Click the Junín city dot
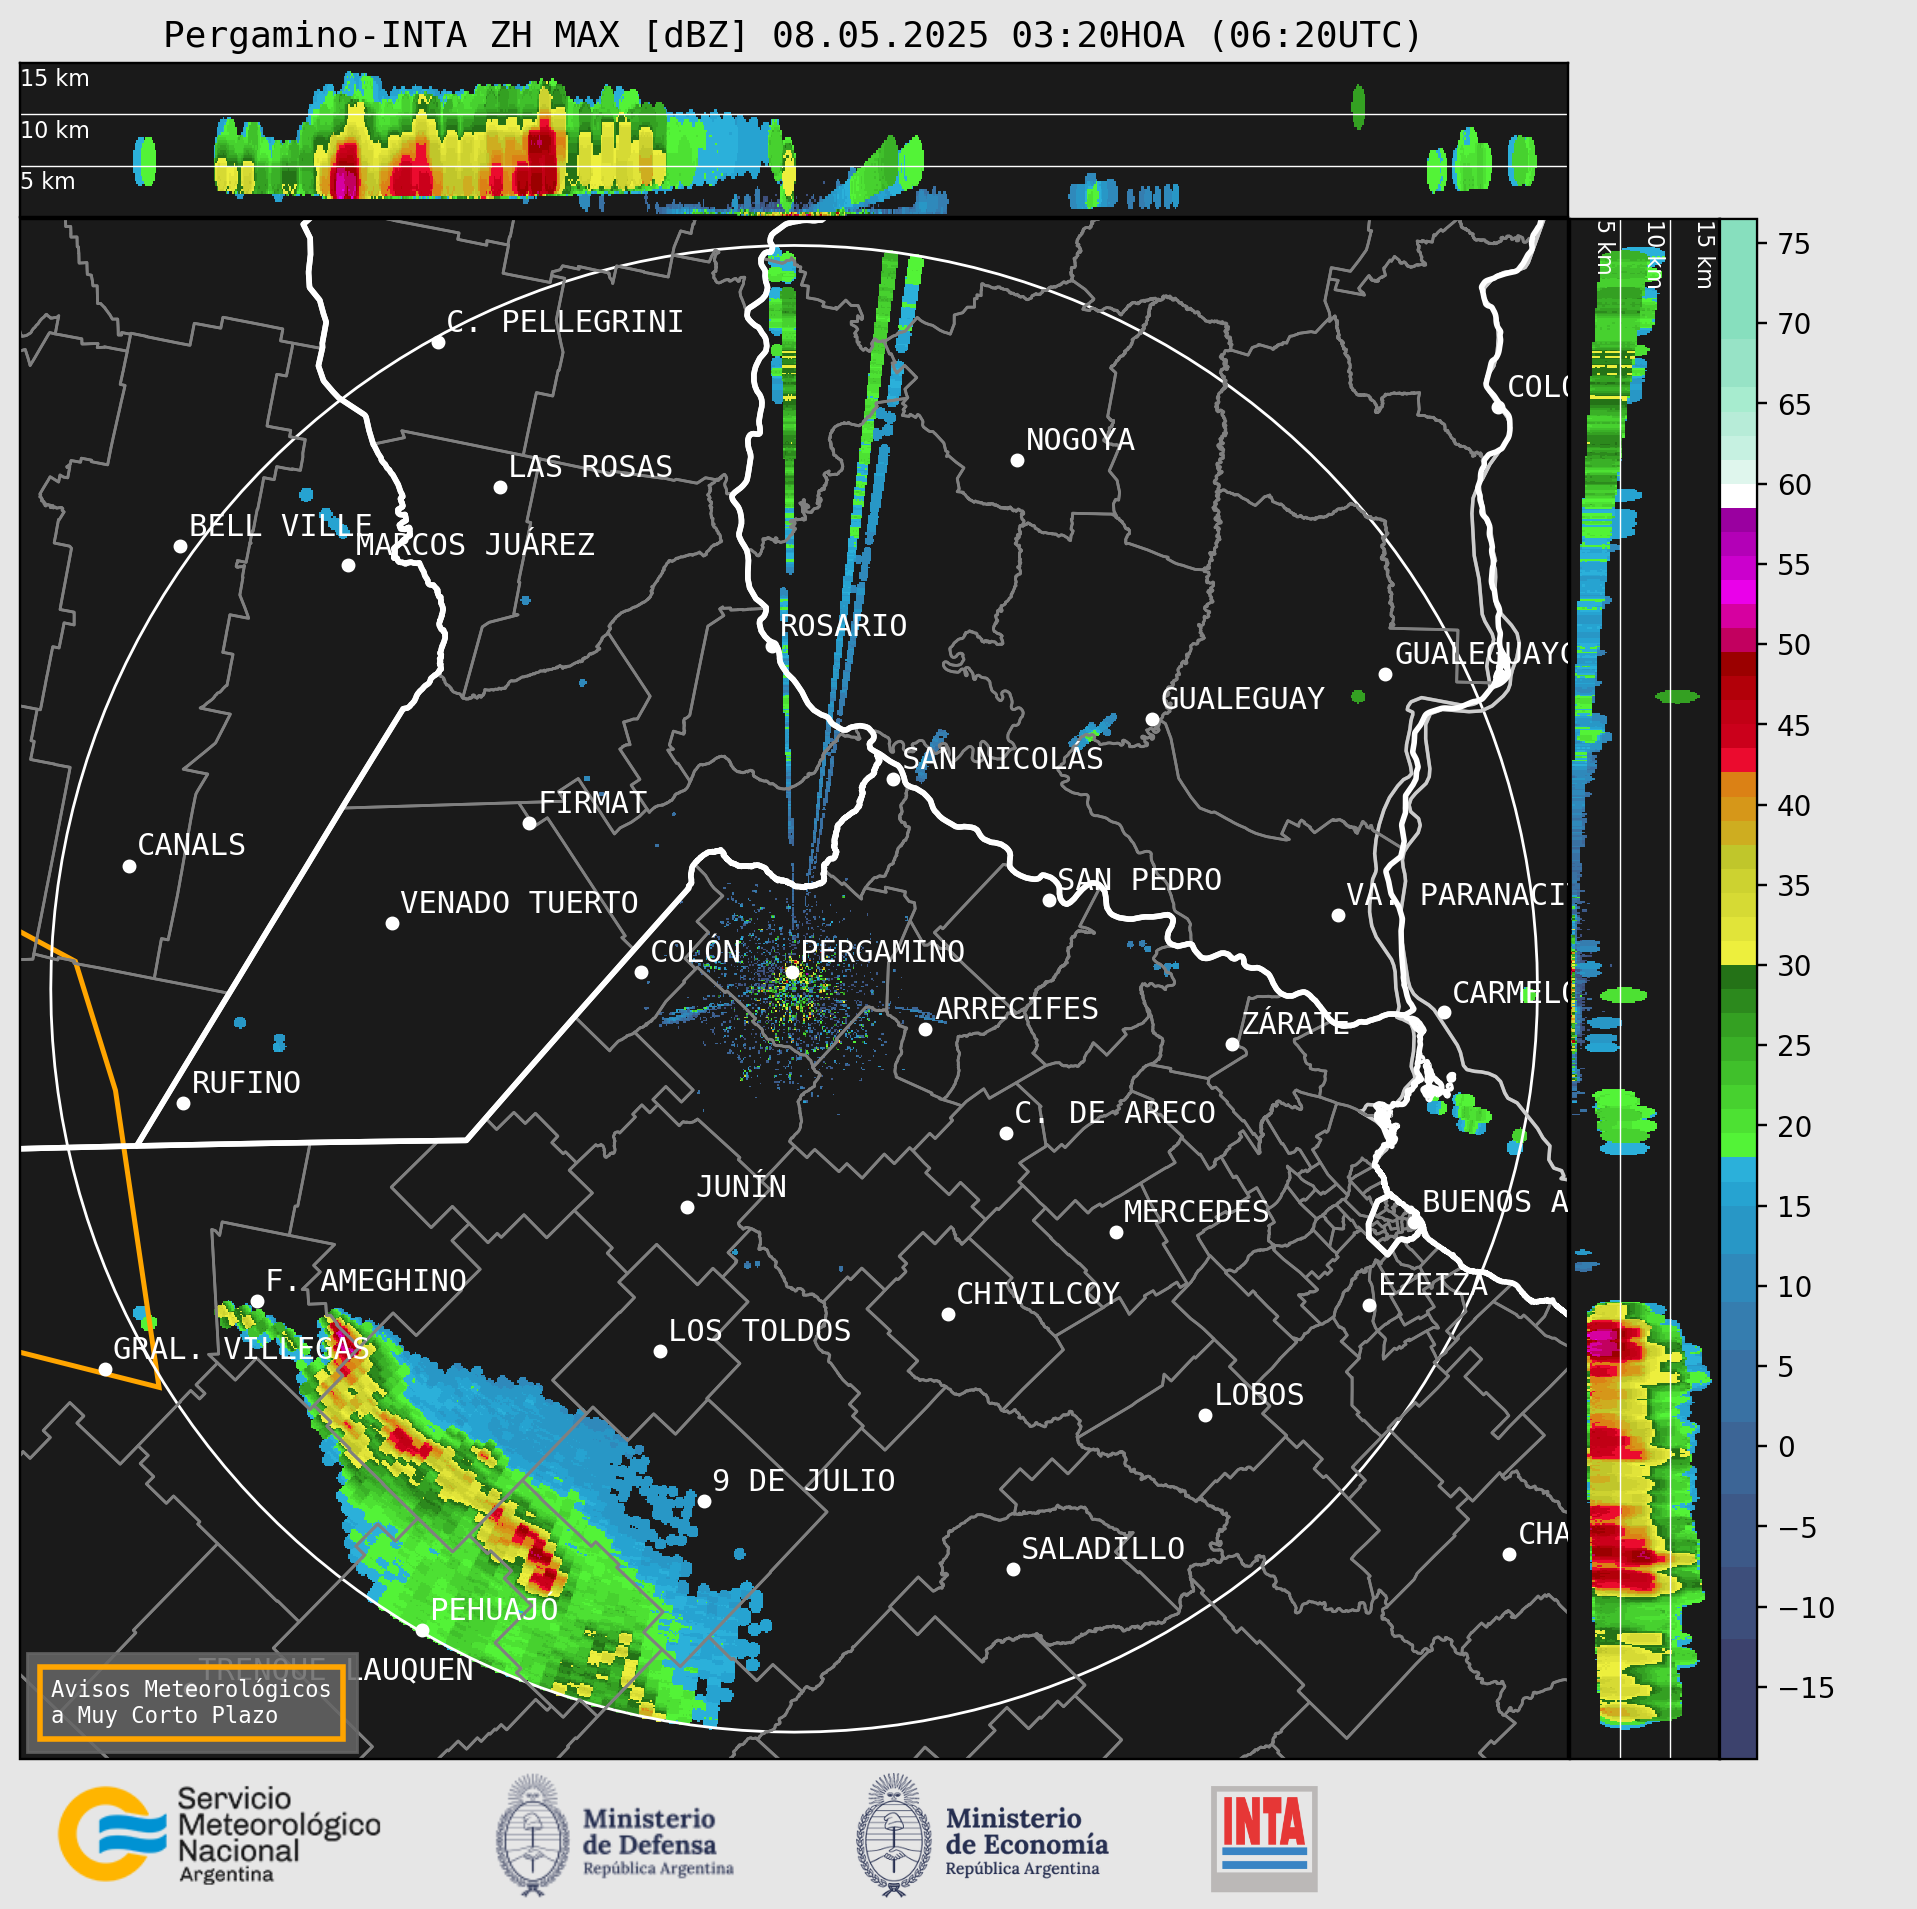Viewport: 1917px width, 1909px height. pyautogui.click(x=687, y=1207)
